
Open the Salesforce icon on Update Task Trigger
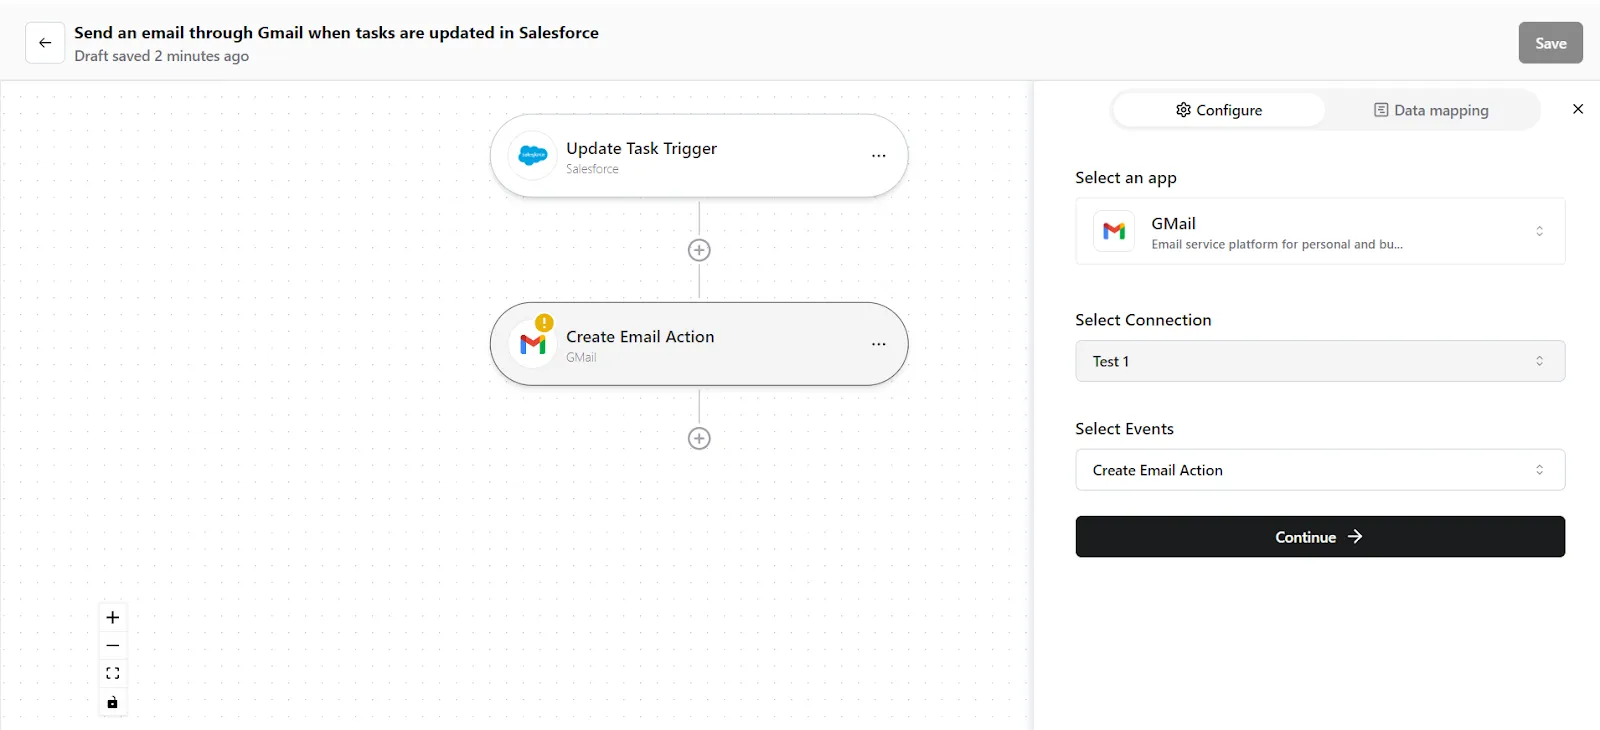533,156
